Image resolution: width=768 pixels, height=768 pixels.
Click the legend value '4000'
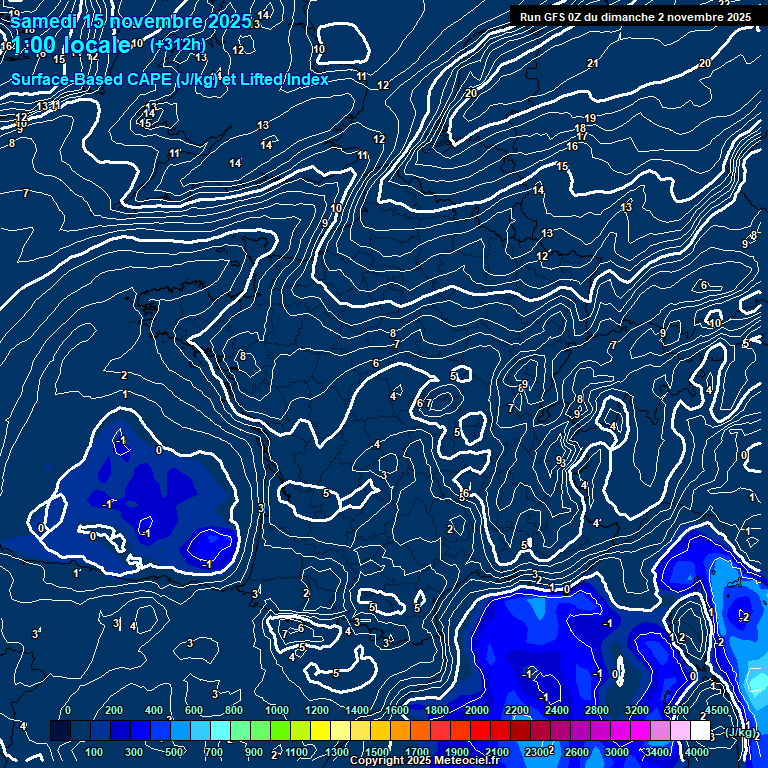point(696,752)
